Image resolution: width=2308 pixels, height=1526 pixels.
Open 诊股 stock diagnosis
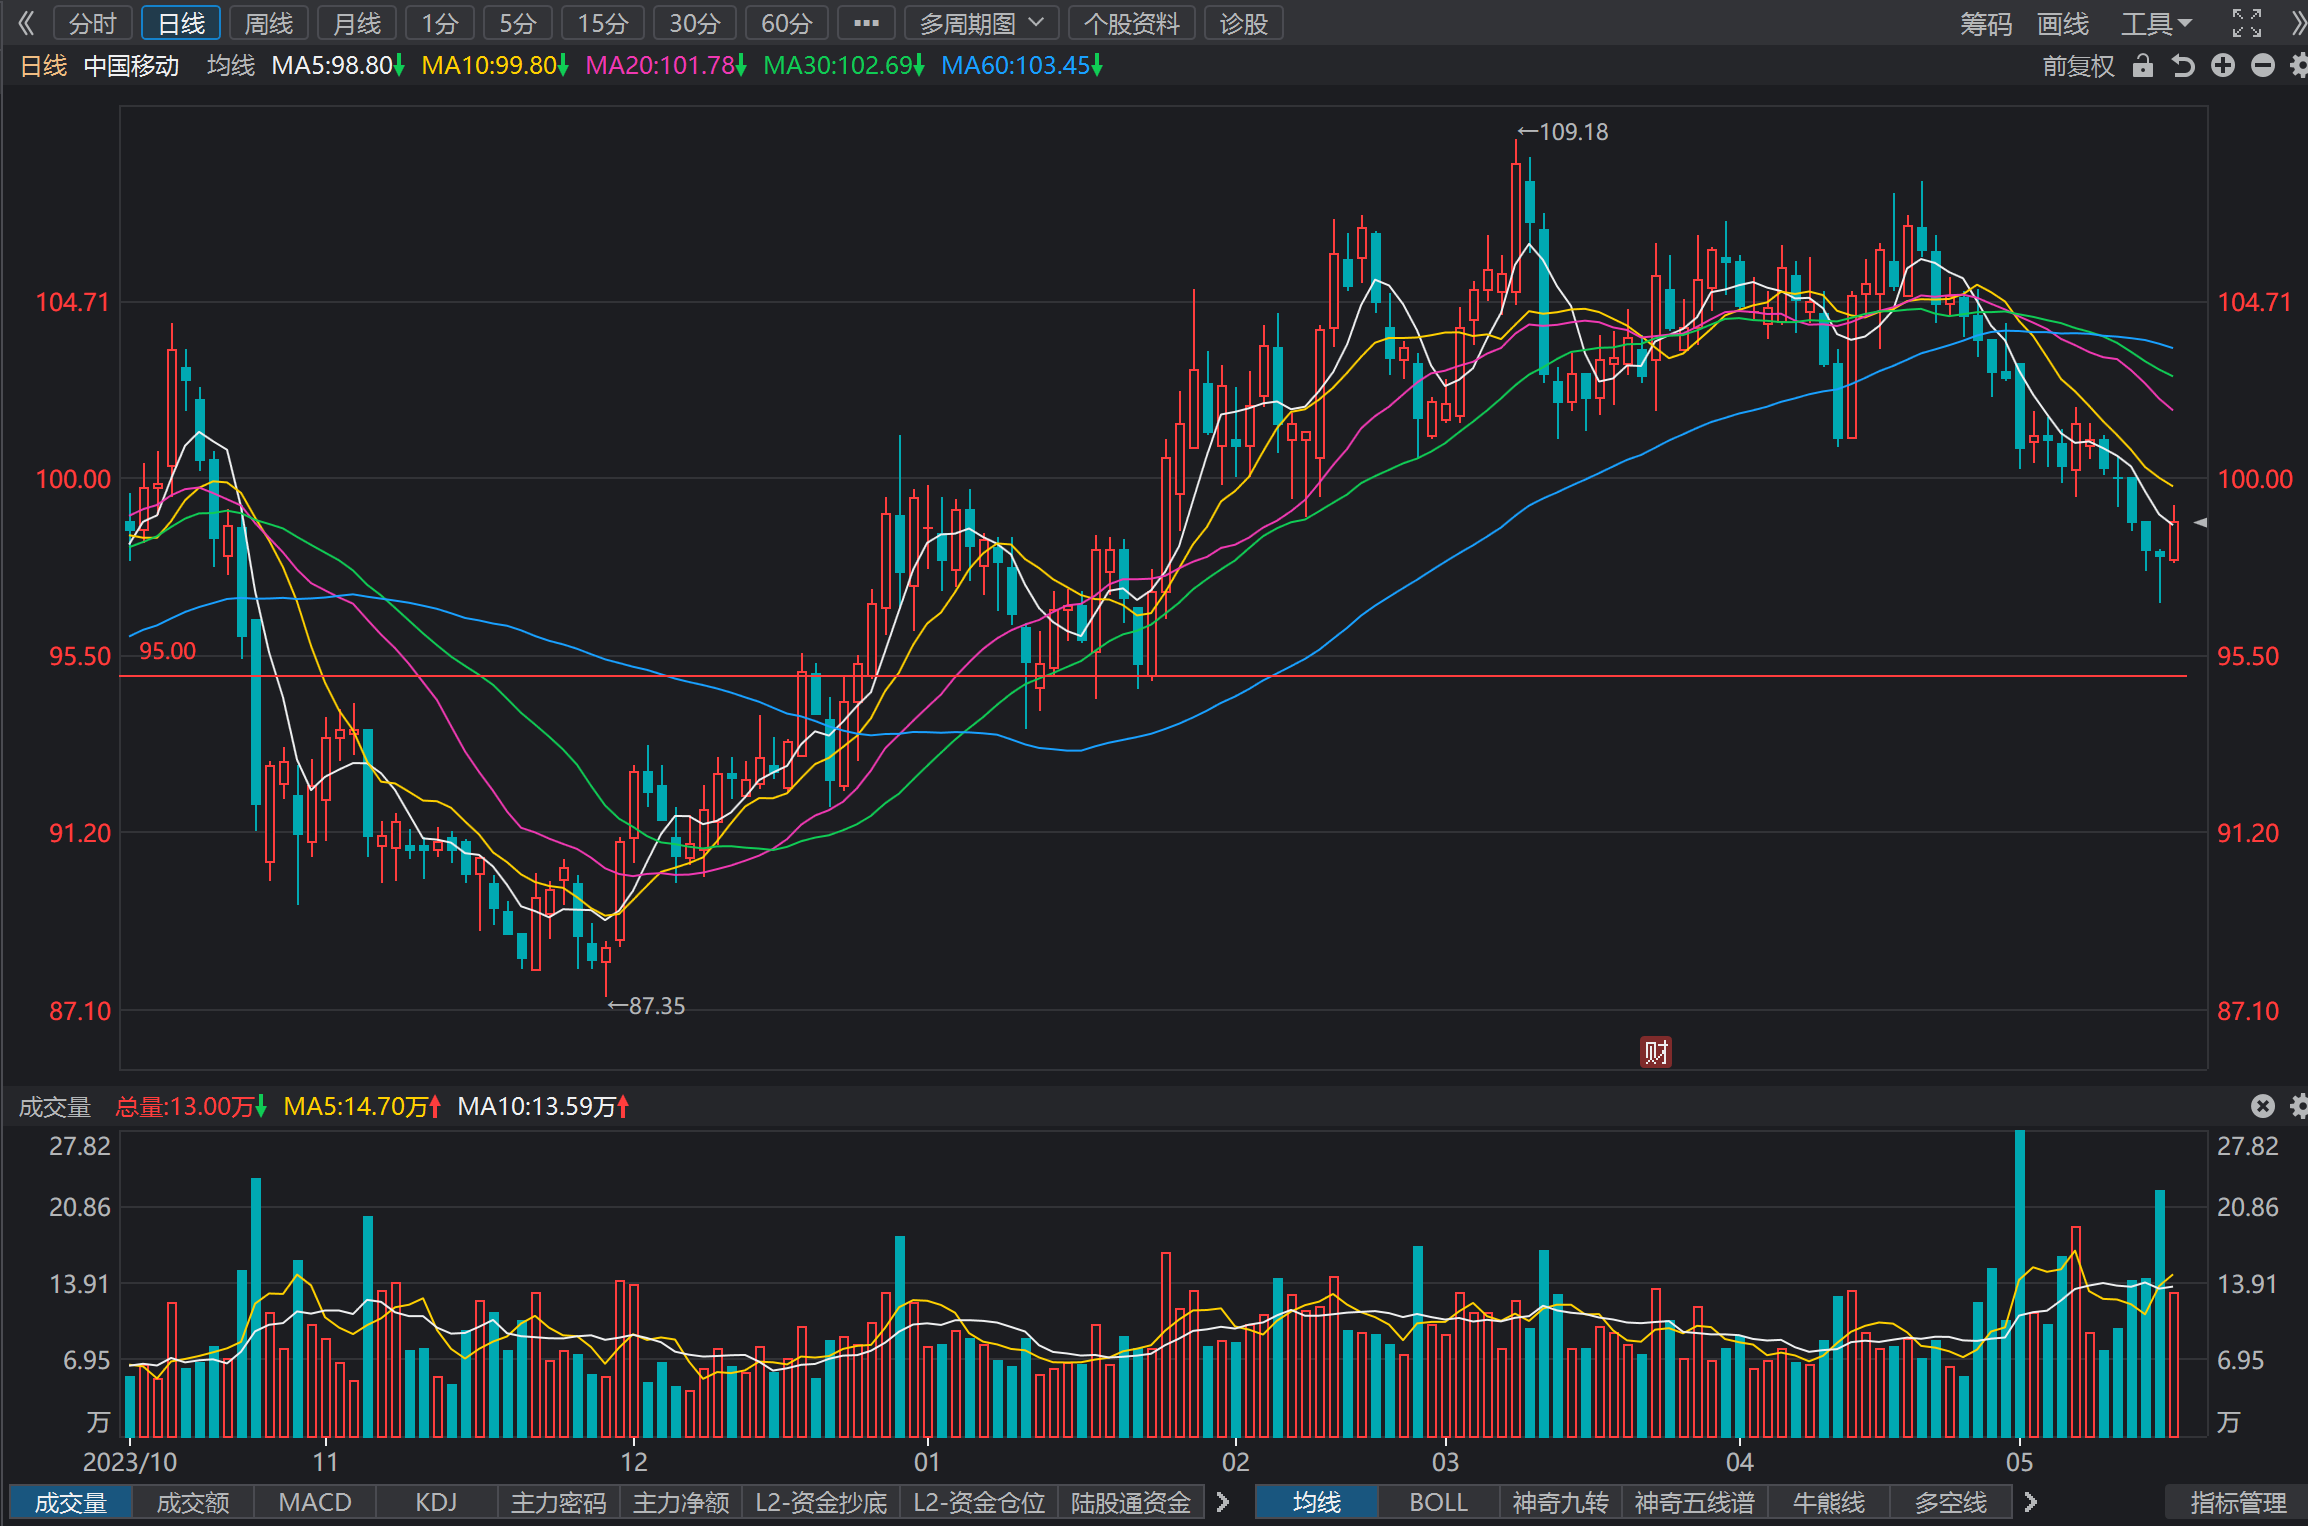click(1244, 23)
